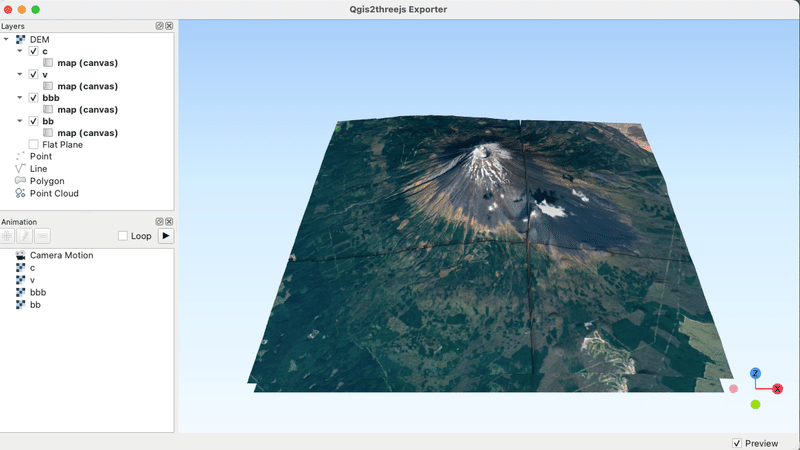Click the red X axis of the navigation widget

[x=777, y=389]
